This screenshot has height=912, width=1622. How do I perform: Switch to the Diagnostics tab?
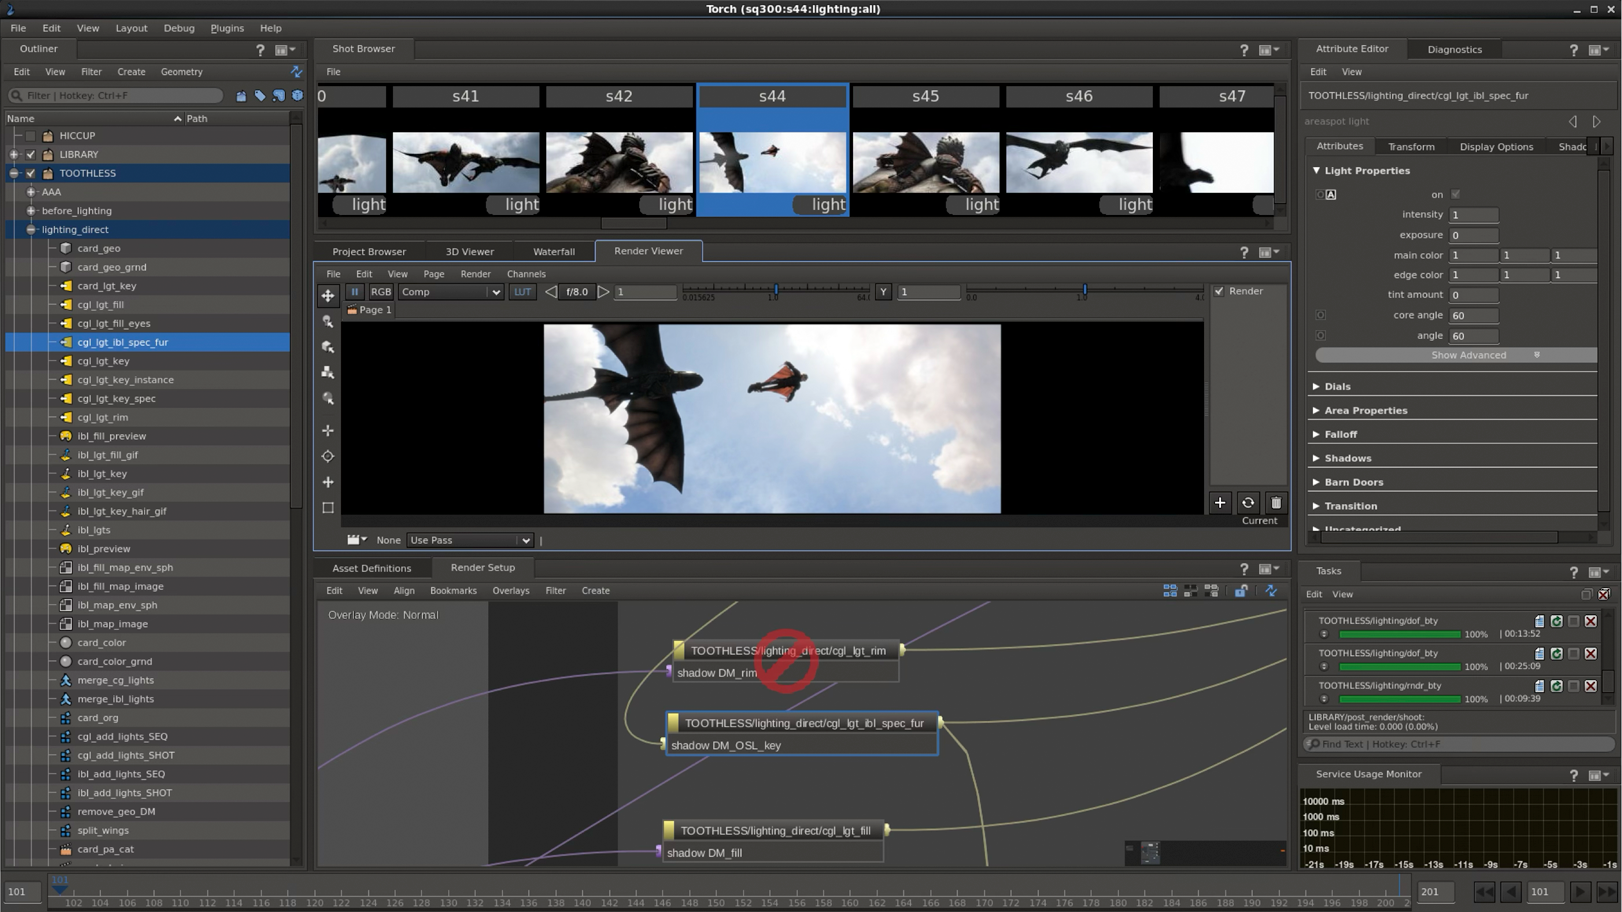[1454, 49]
